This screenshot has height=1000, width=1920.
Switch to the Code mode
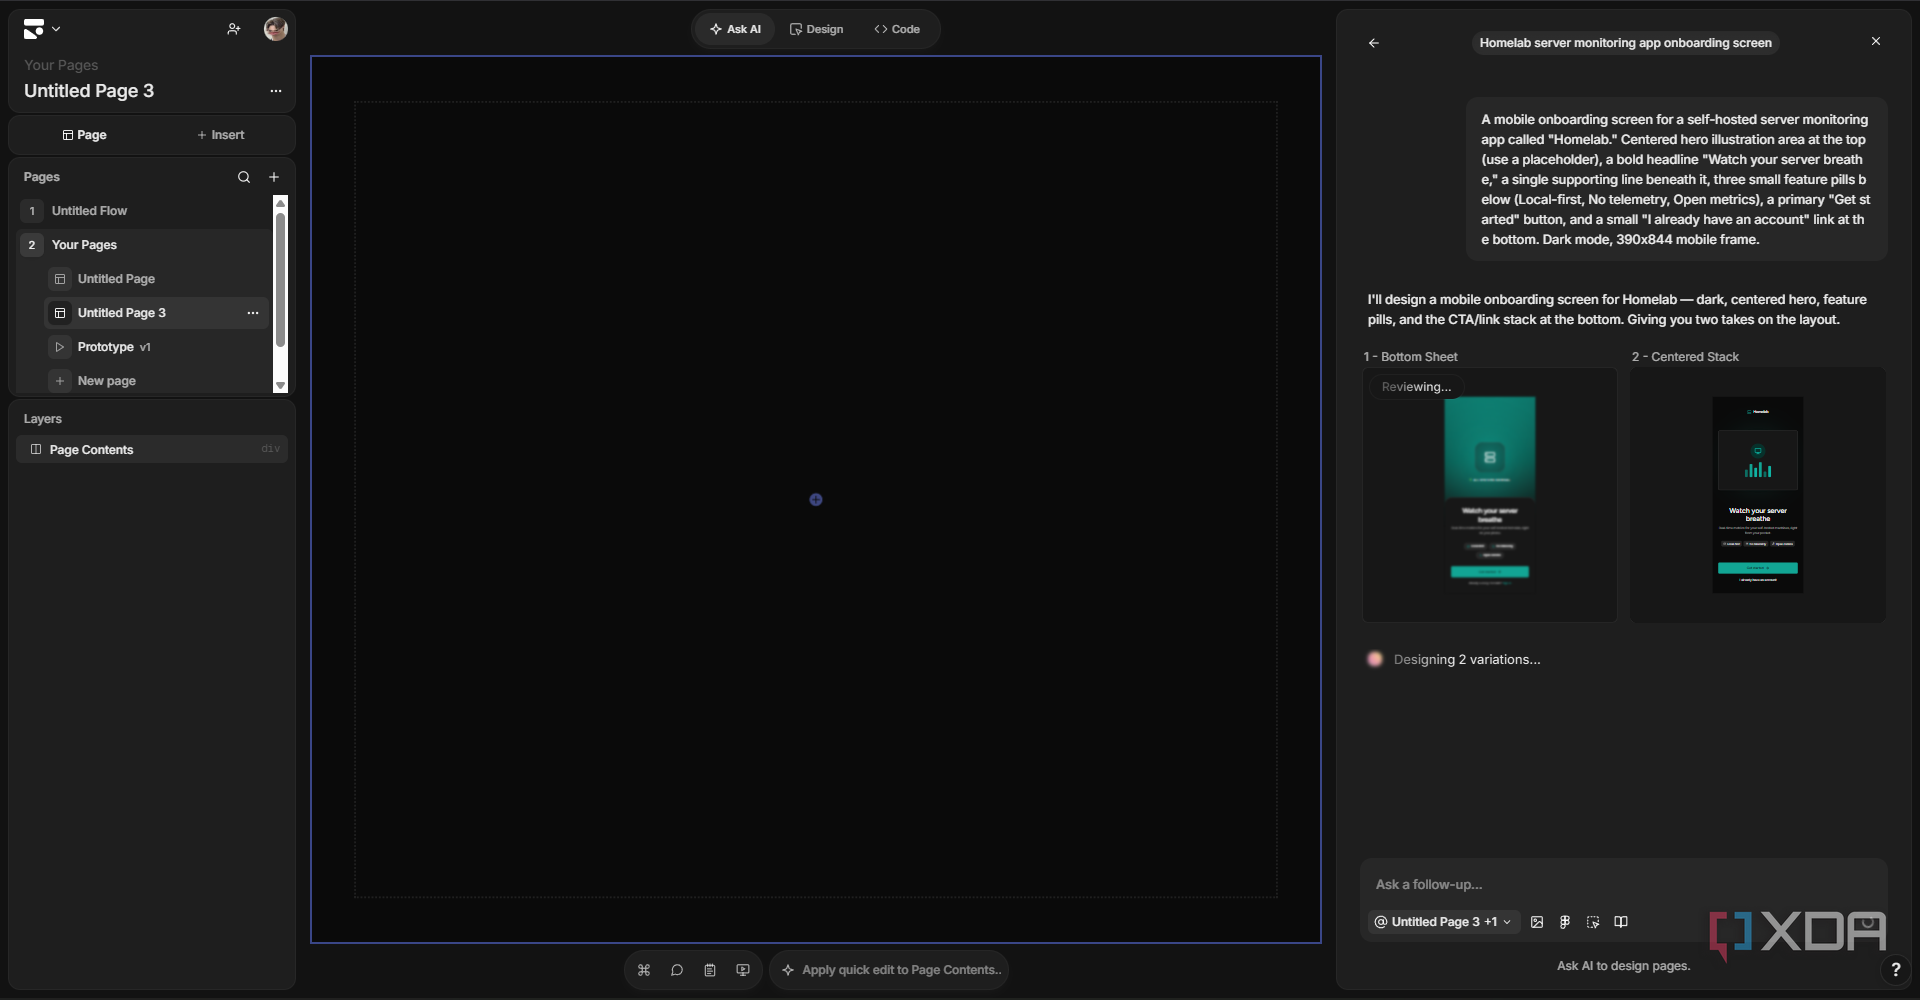pyautogui.click(x=897, y=29)
